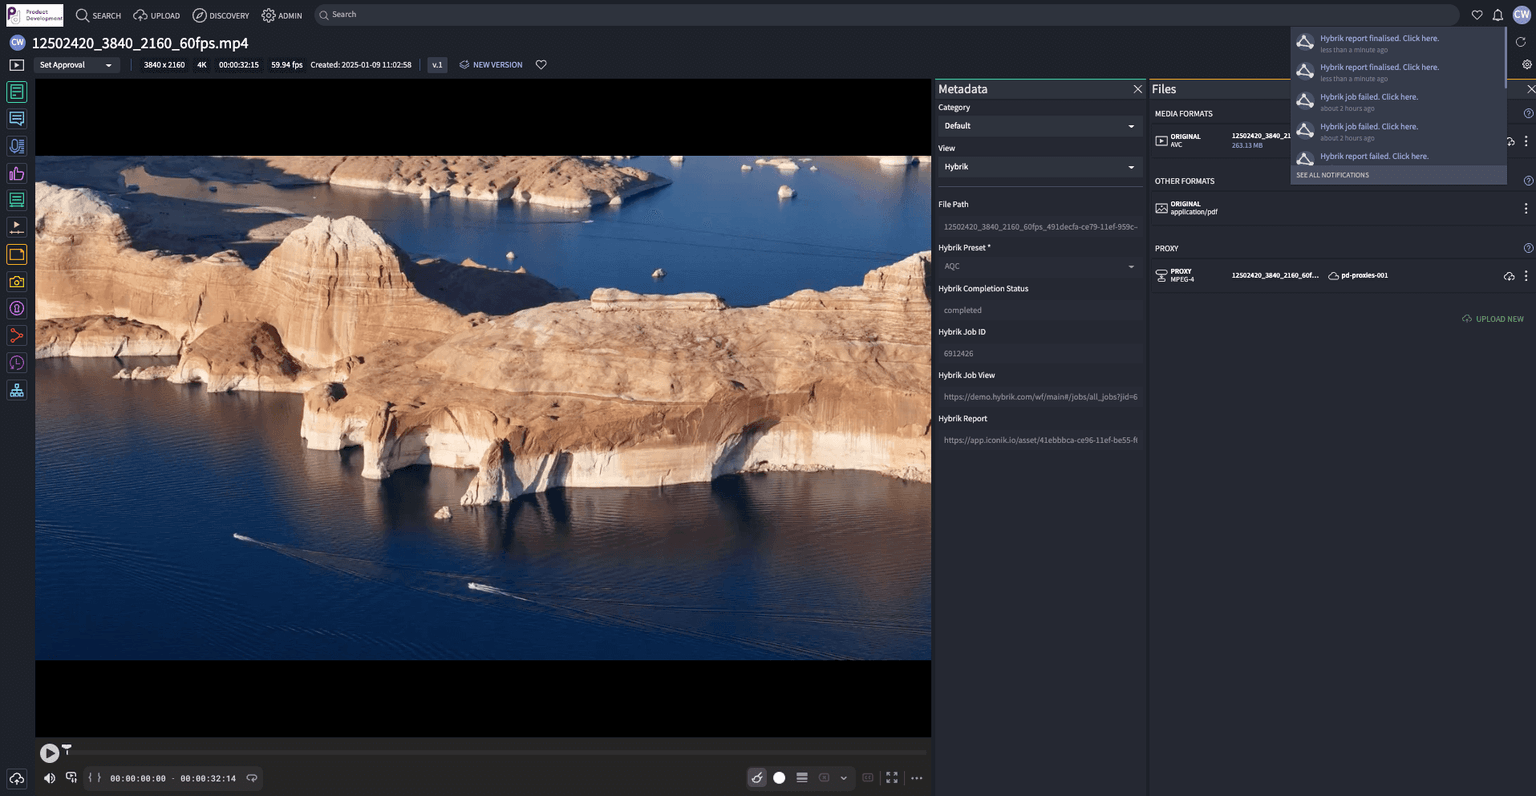Open the transcription microphone icon in sidebar
Screen dimensions: 1536x796
[x=17, y=146]
